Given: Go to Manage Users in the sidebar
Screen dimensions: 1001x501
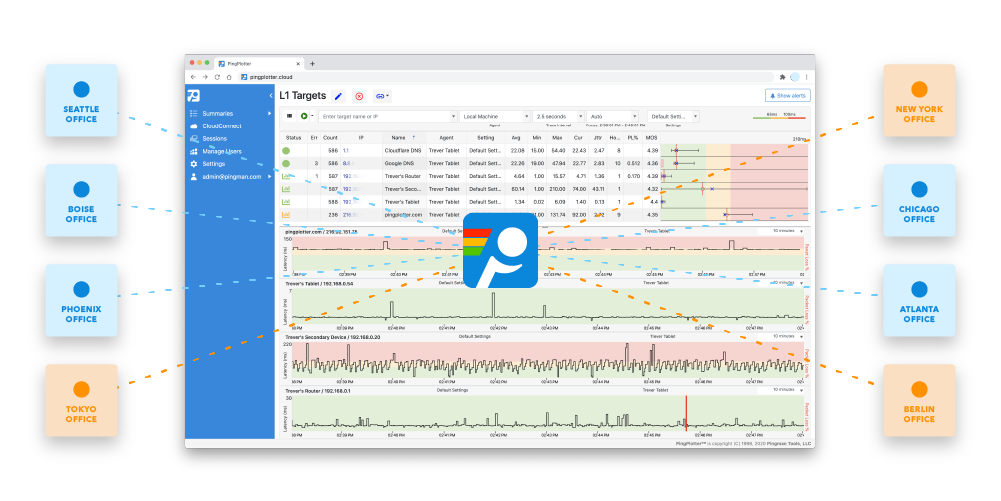Looking at the screenshot, I should pyautogui.click(x=221, y=151).
